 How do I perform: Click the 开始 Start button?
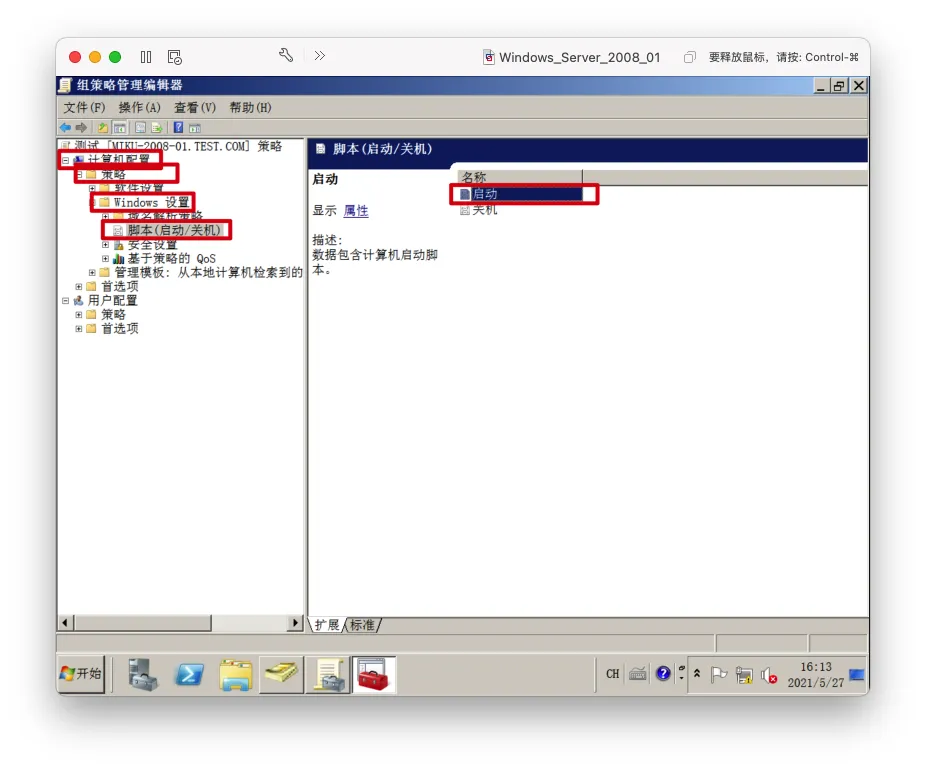tap(81, 673)
